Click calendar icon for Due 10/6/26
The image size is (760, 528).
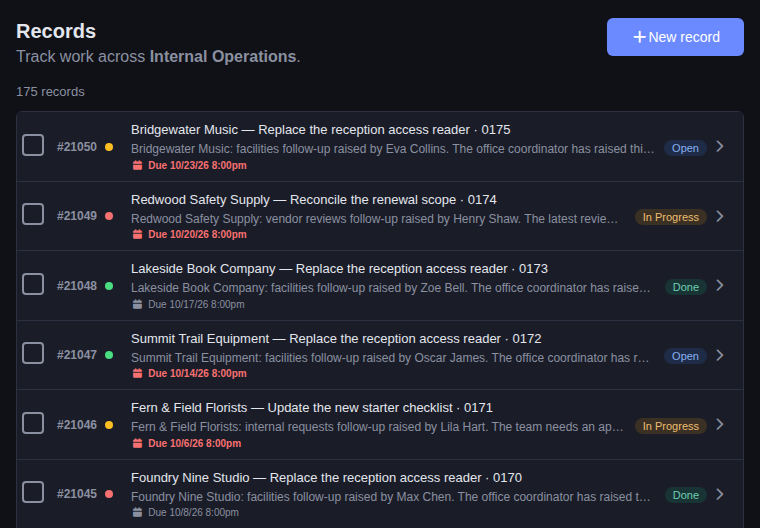138,443
